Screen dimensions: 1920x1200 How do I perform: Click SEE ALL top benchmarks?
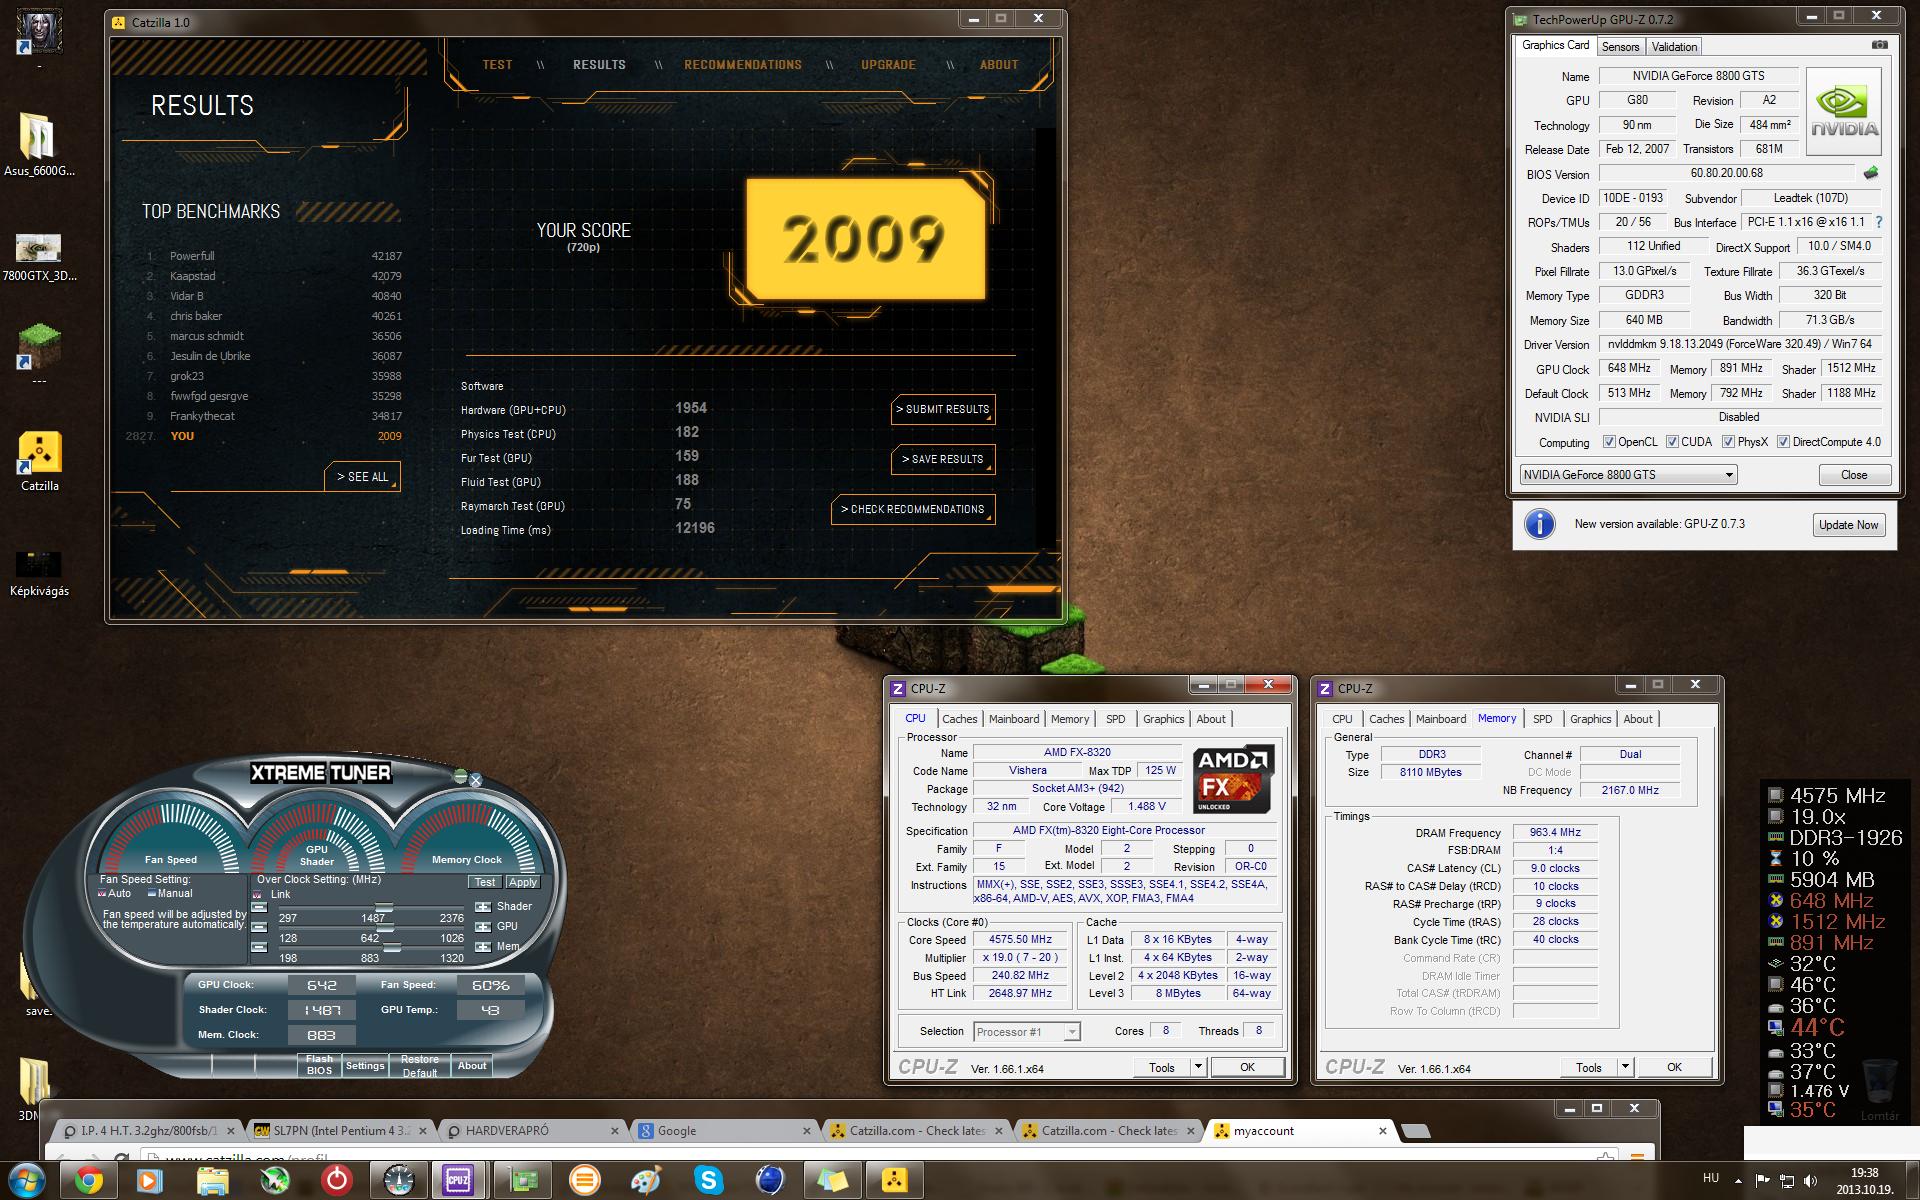(362, 477)
